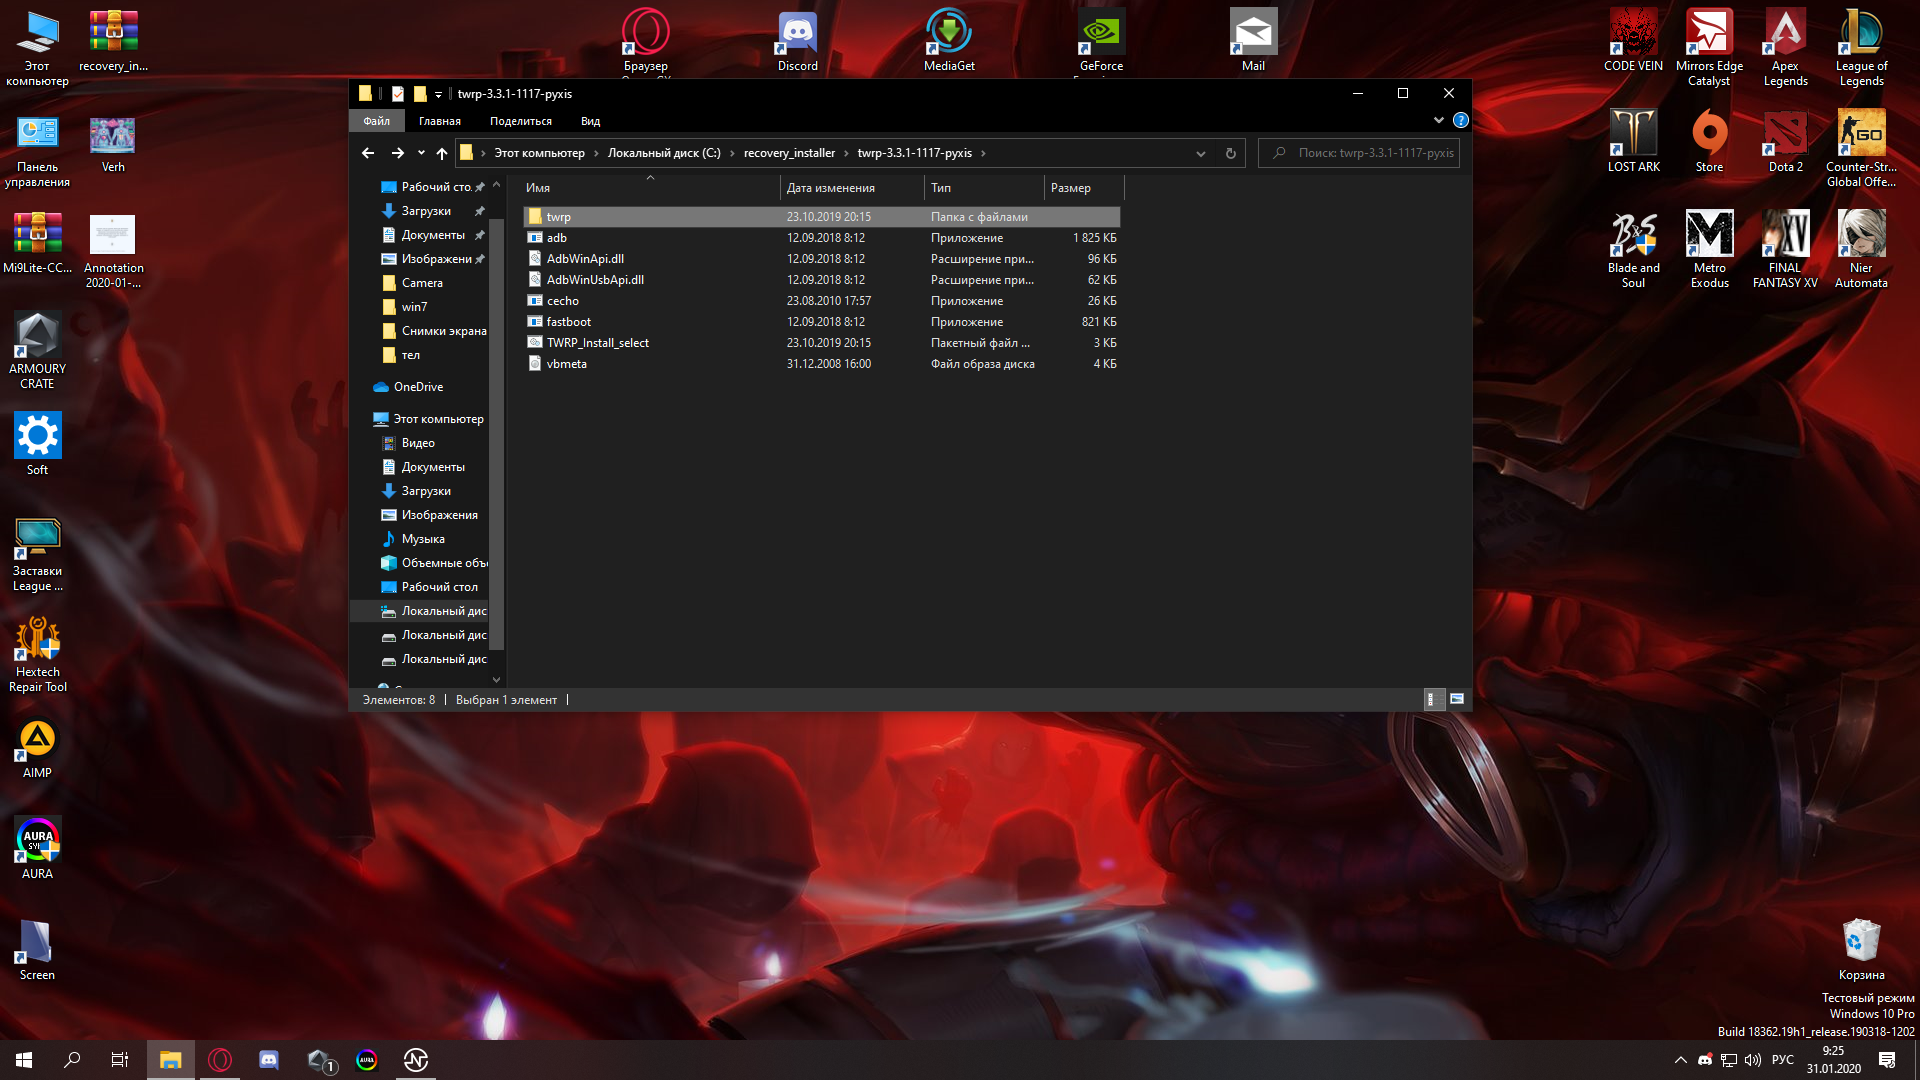Viewport: 1920px width, 1080px height.
Task: Sort by Размер column header
Action: pos(1084,188)
